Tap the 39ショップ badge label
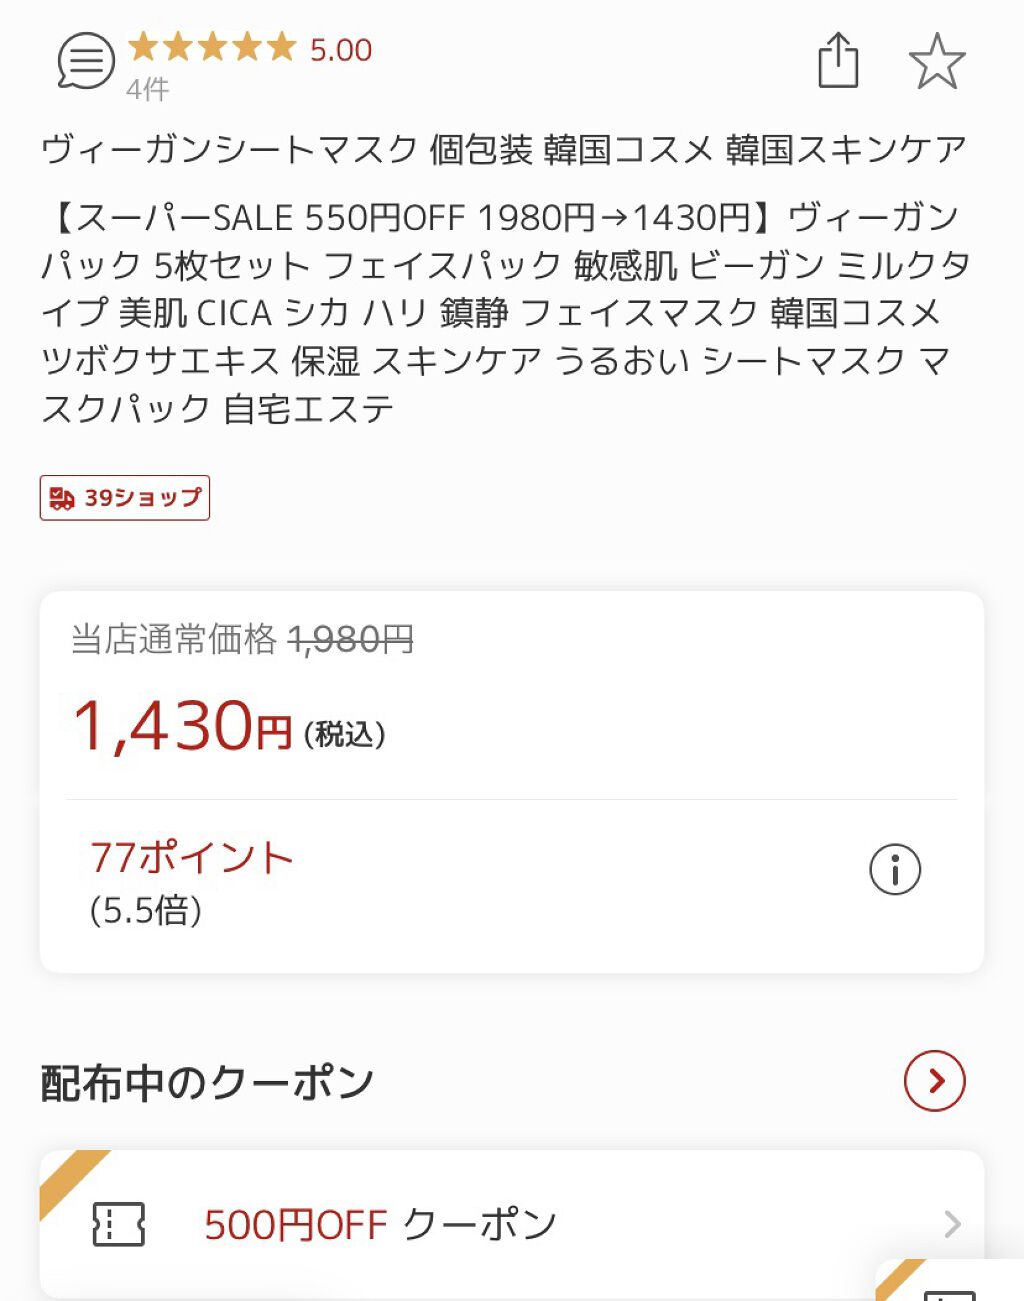This screenshot has height=1301, width=1024. pyautogui.click(x=142, y=498)
